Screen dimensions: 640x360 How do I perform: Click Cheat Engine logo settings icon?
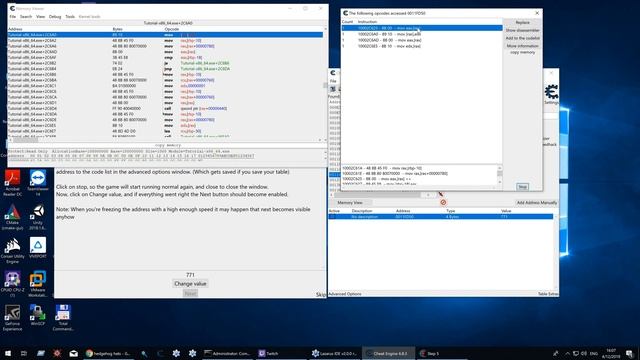tap(551, 92)
